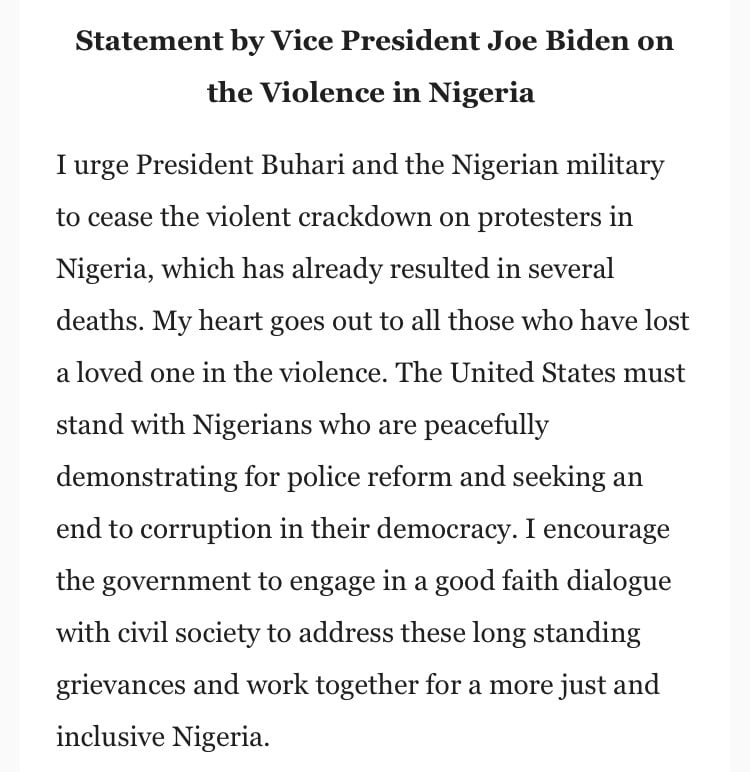Click the word 'demonstrating'

coord(146,478)
